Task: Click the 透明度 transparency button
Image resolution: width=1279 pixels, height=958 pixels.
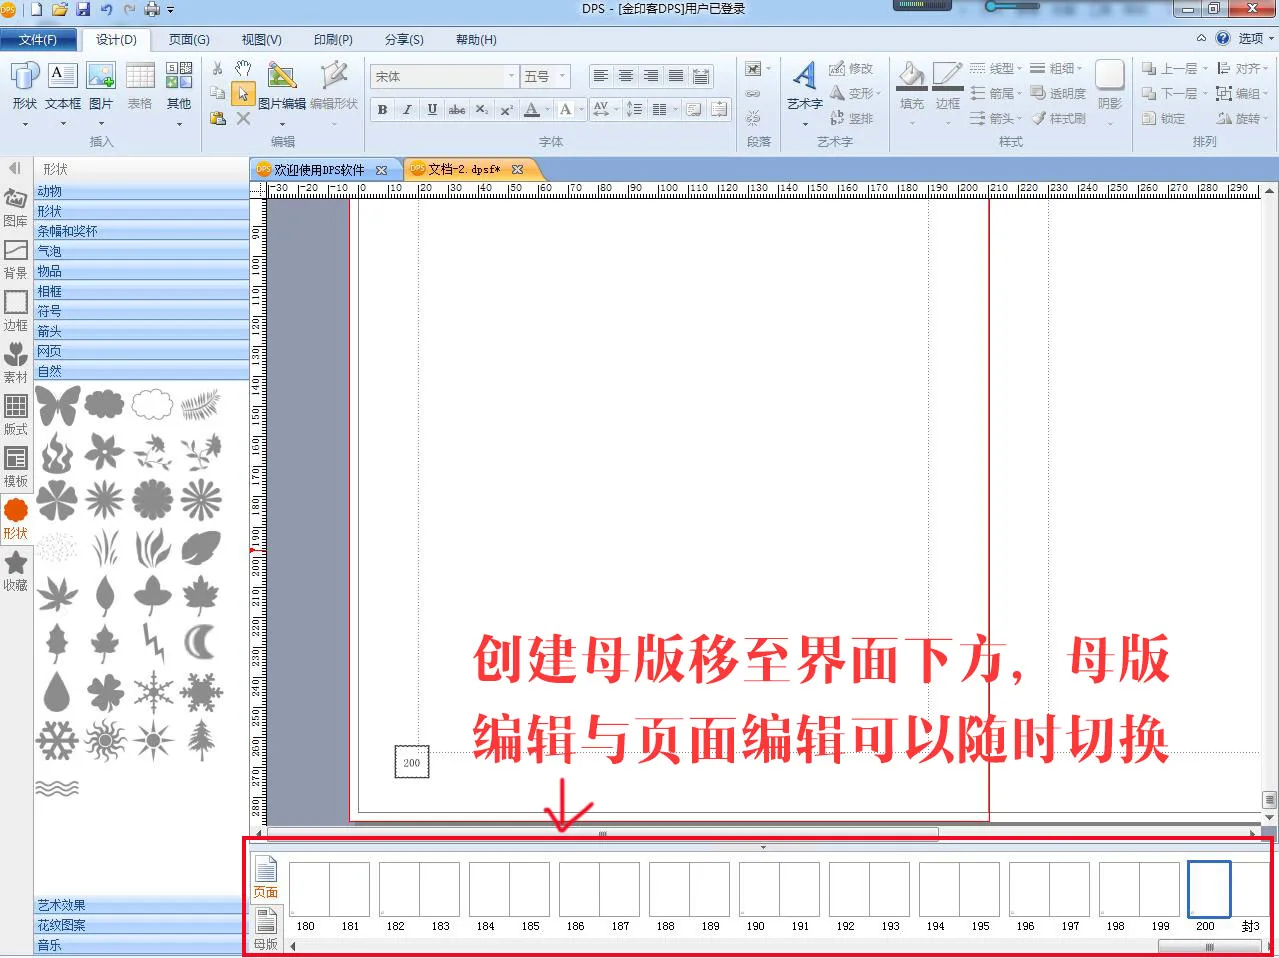Action: click(1058, 94)
